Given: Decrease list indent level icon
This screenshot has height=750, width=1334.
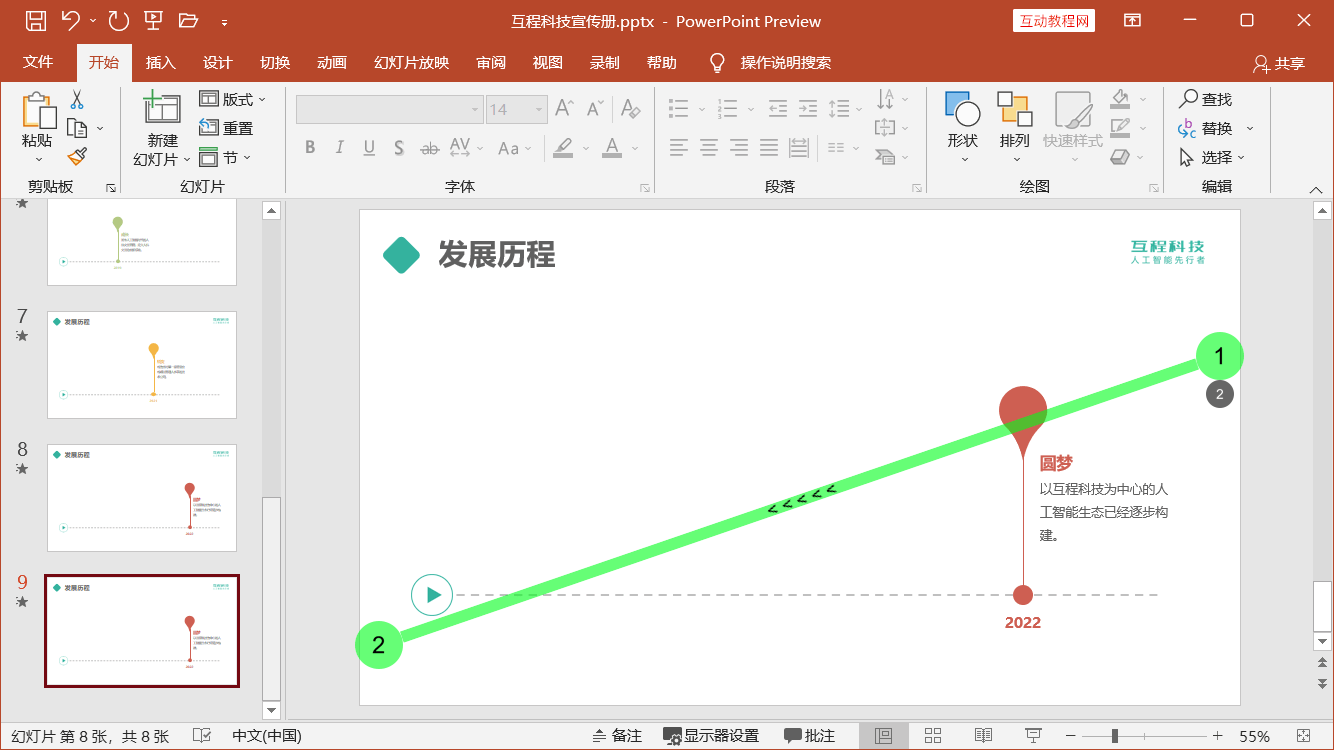Looking at the screenshot, I should [x=778, y=108].
